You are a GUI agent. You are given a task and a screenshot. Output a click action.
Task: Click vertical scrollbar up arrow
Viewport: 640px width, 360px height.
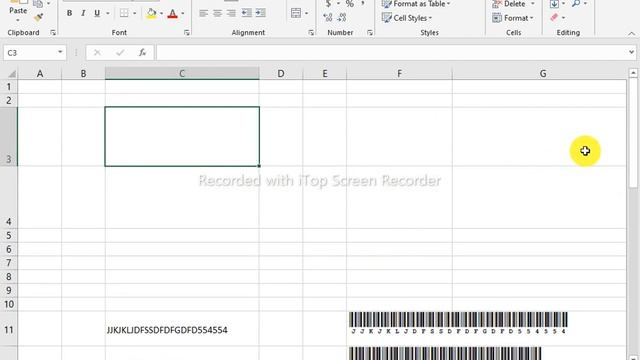pyautogui.click(x=633, y=73)
